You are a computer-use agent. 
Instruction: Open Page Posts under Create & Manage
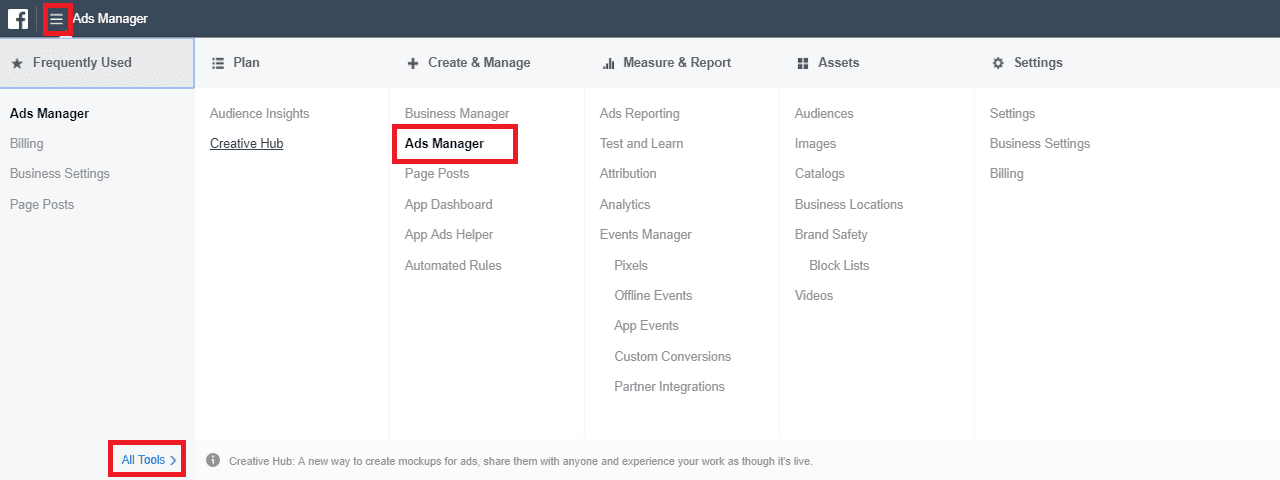[437, 173]
